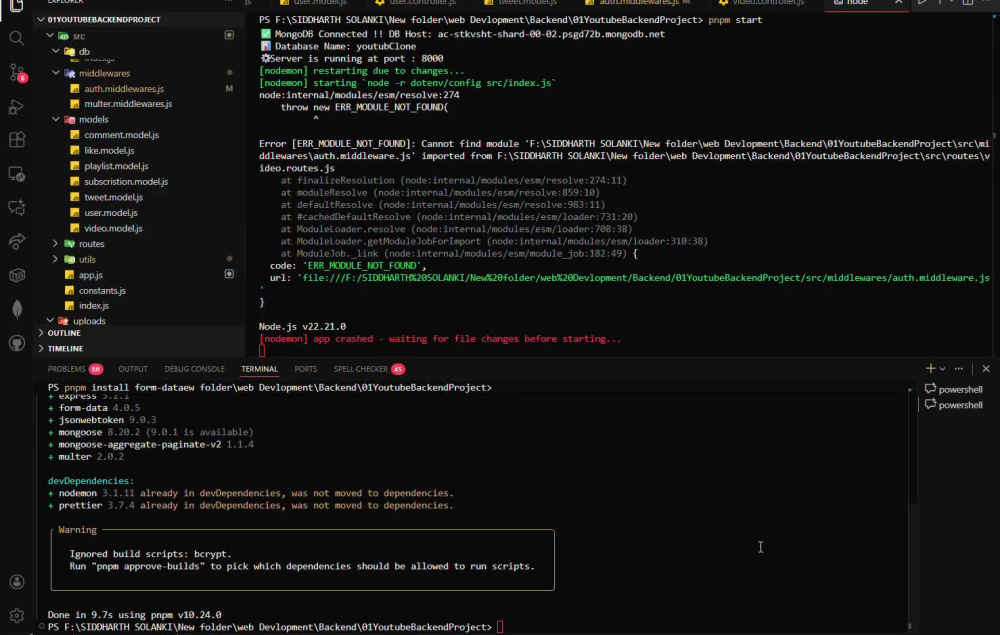Click 'Done in 9.7s using pnpm v10.24.0' text
Screen dimensions: 1000x635
135,615
